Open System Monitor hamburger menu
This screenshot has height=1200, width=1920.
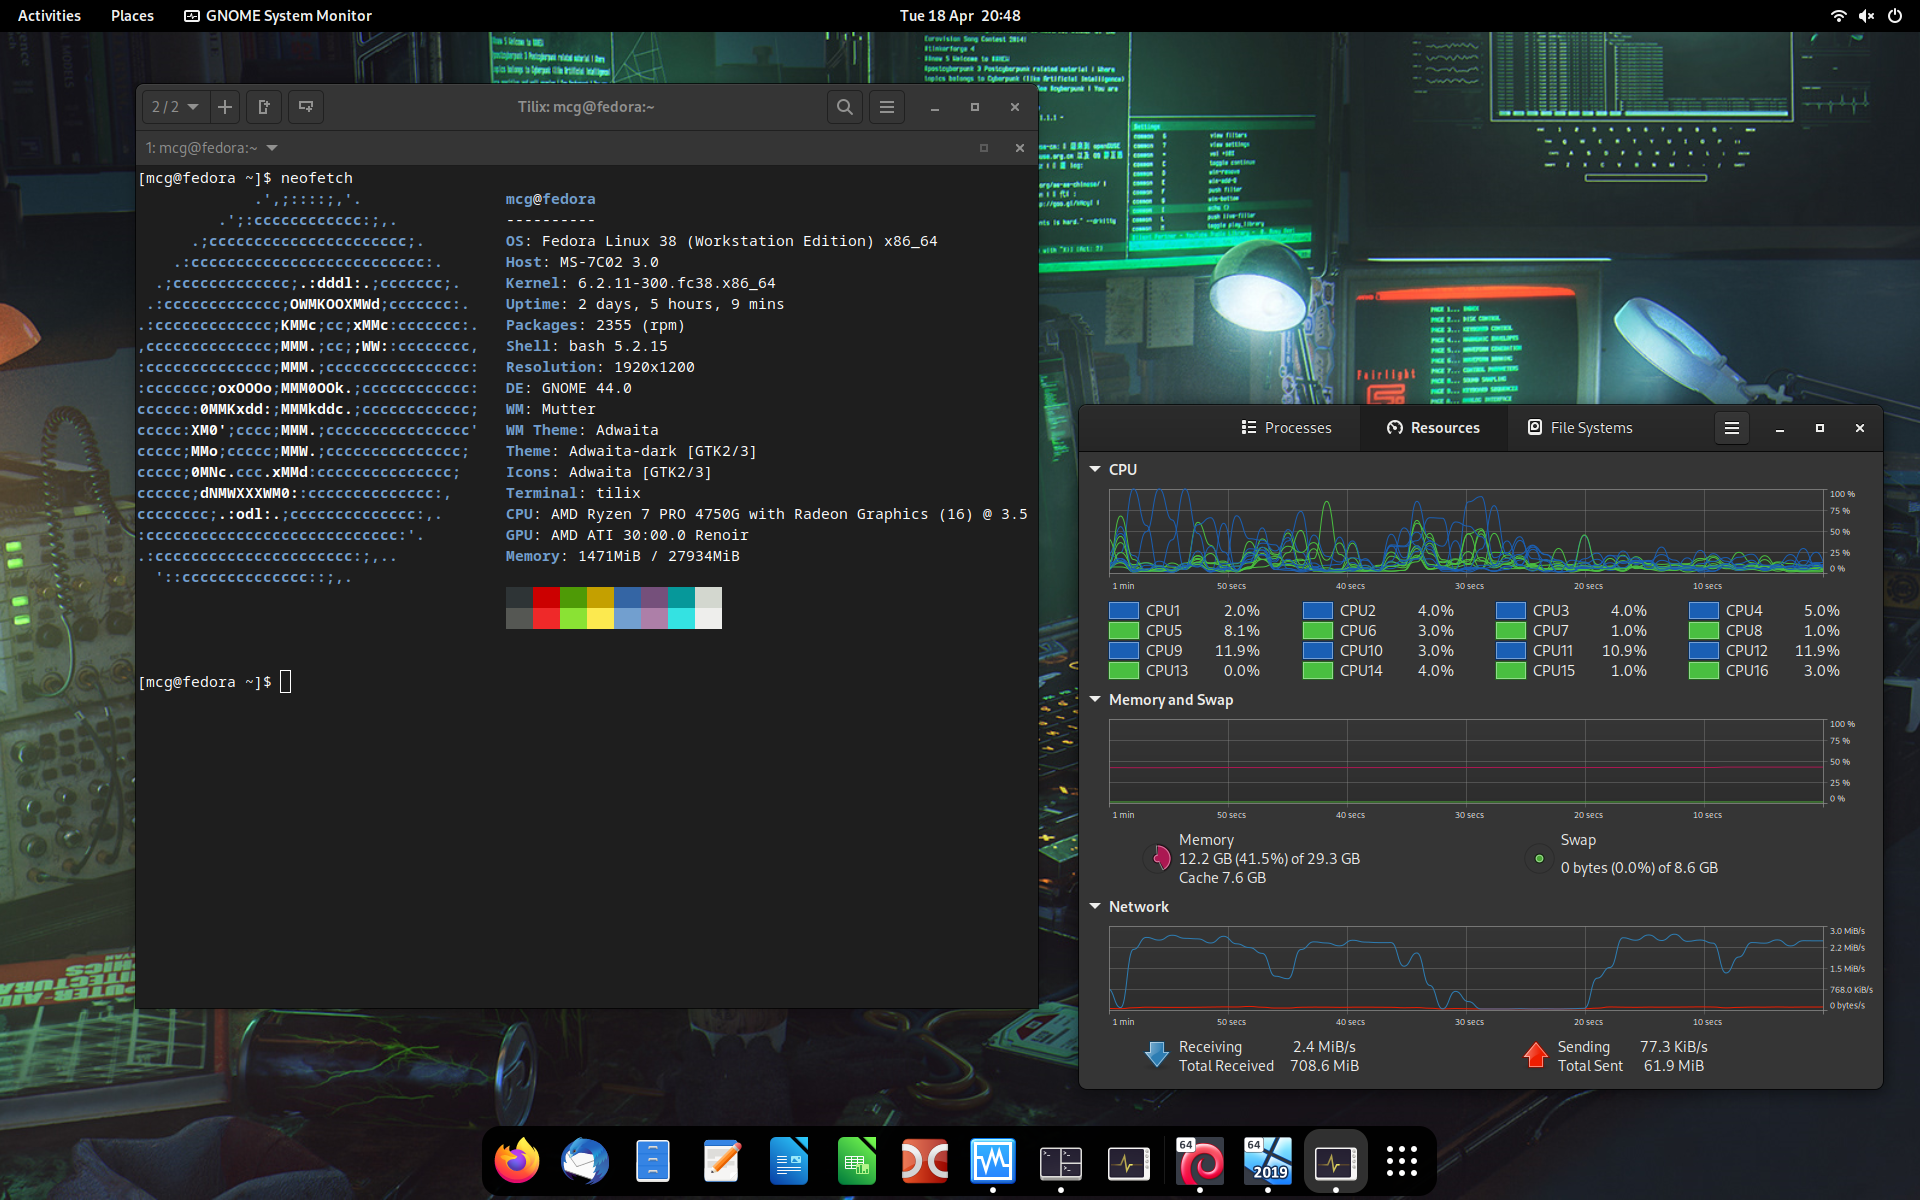point(1732,428)
